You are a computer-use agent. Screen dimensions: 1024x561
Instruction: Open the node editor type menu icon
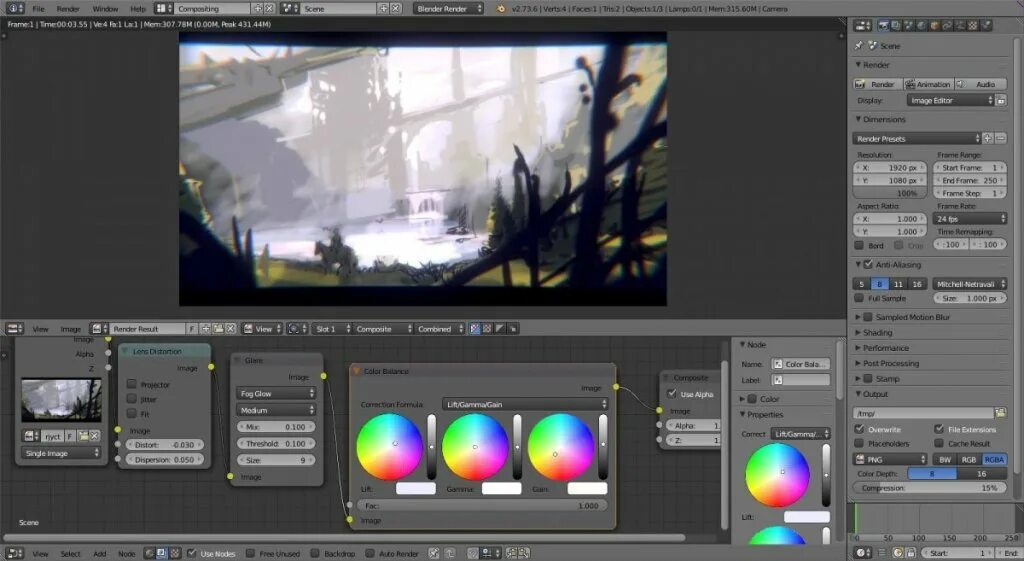point(12,553)
